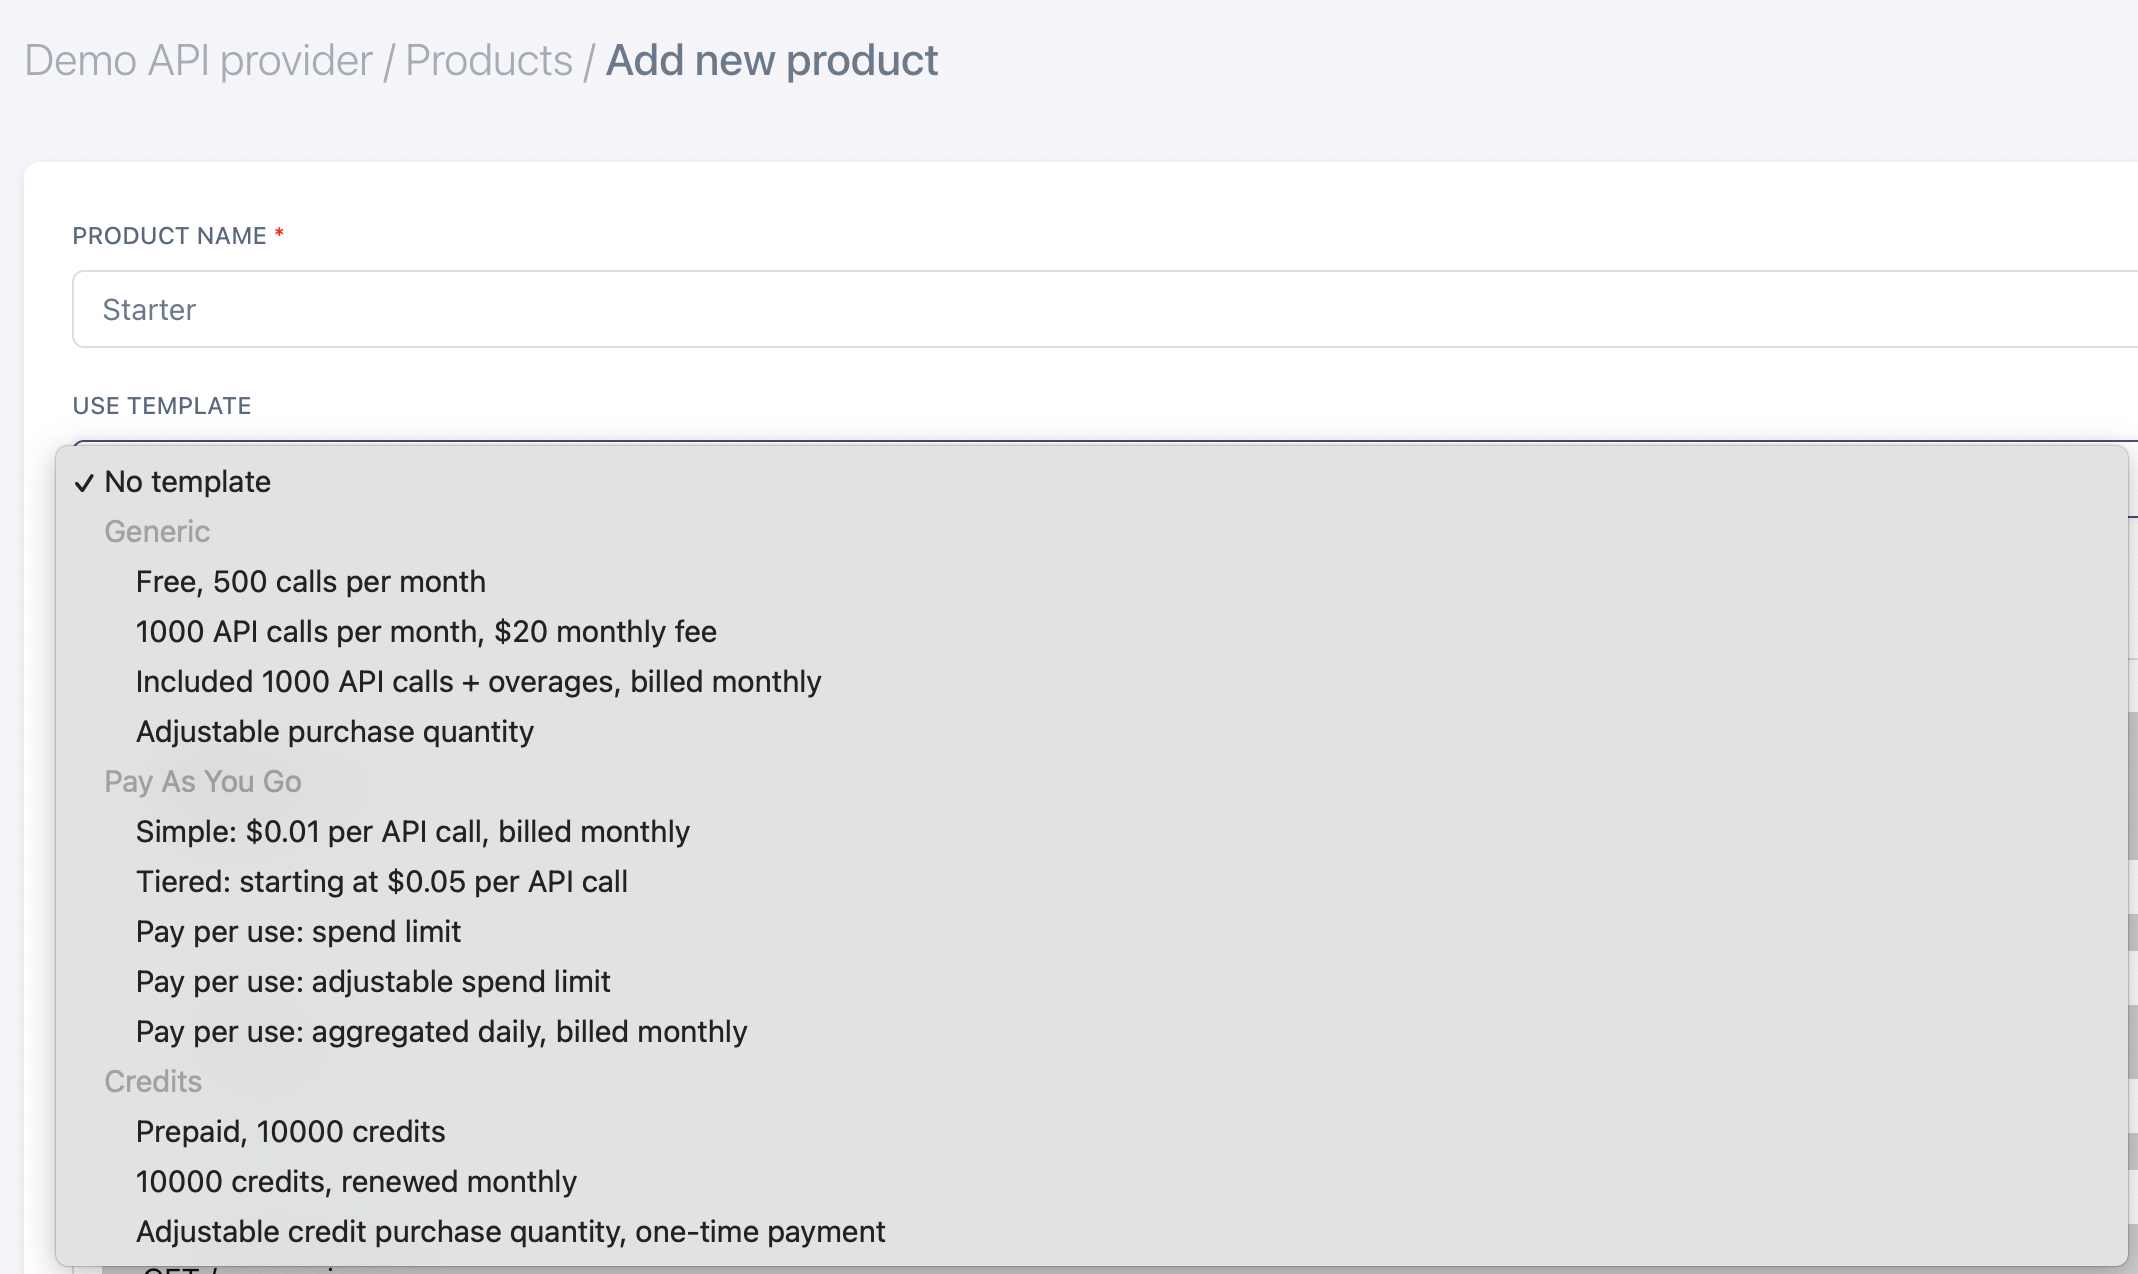Choose "Free, 500 calls per month" template
The width and height of the screenshot is (2138, 1274).
[x=310, y=581]
